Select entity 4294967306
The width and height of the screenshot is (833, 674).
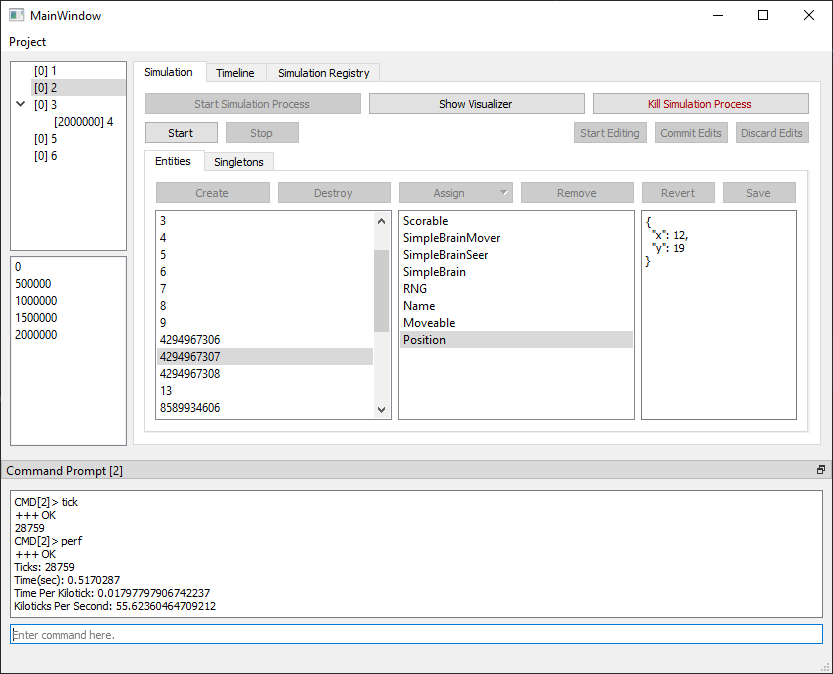[265, 339]
